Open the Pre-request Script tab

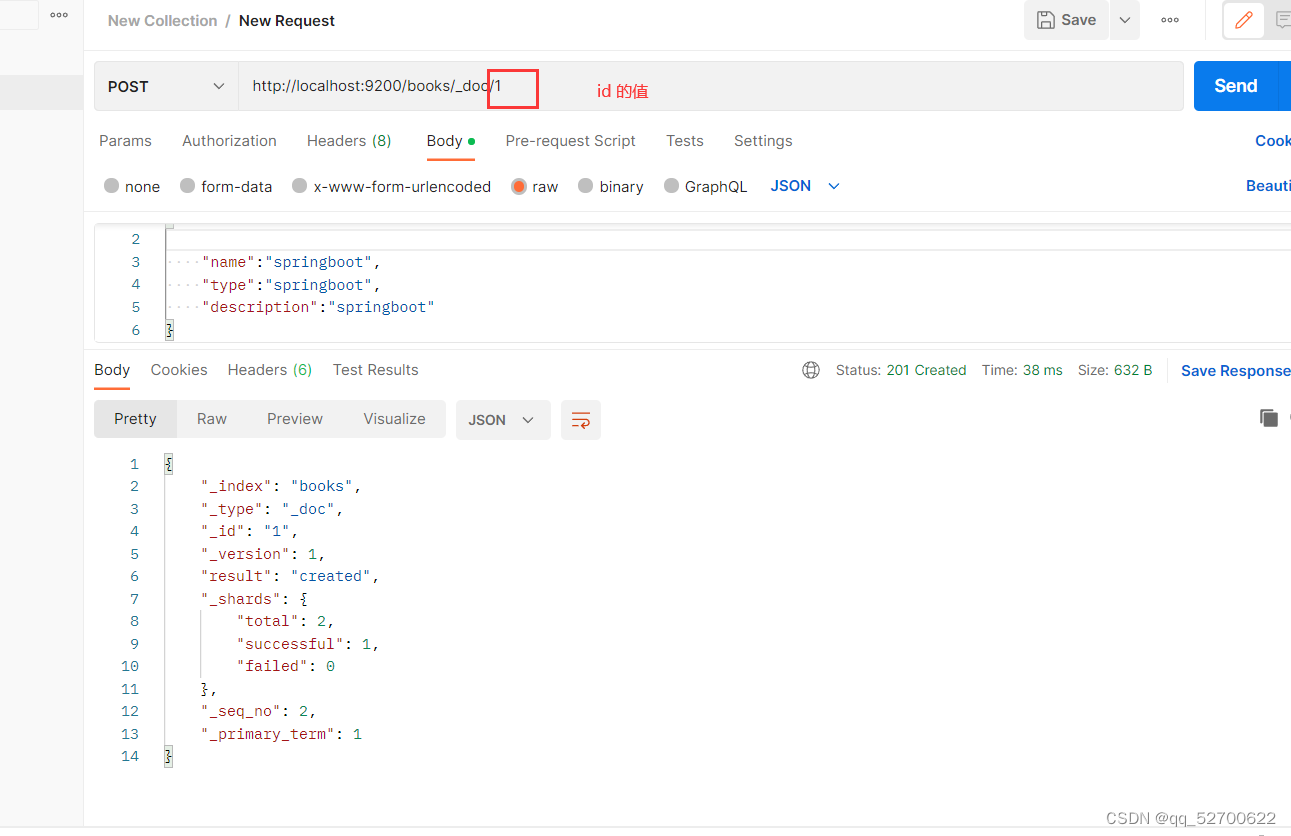point(570,141)
